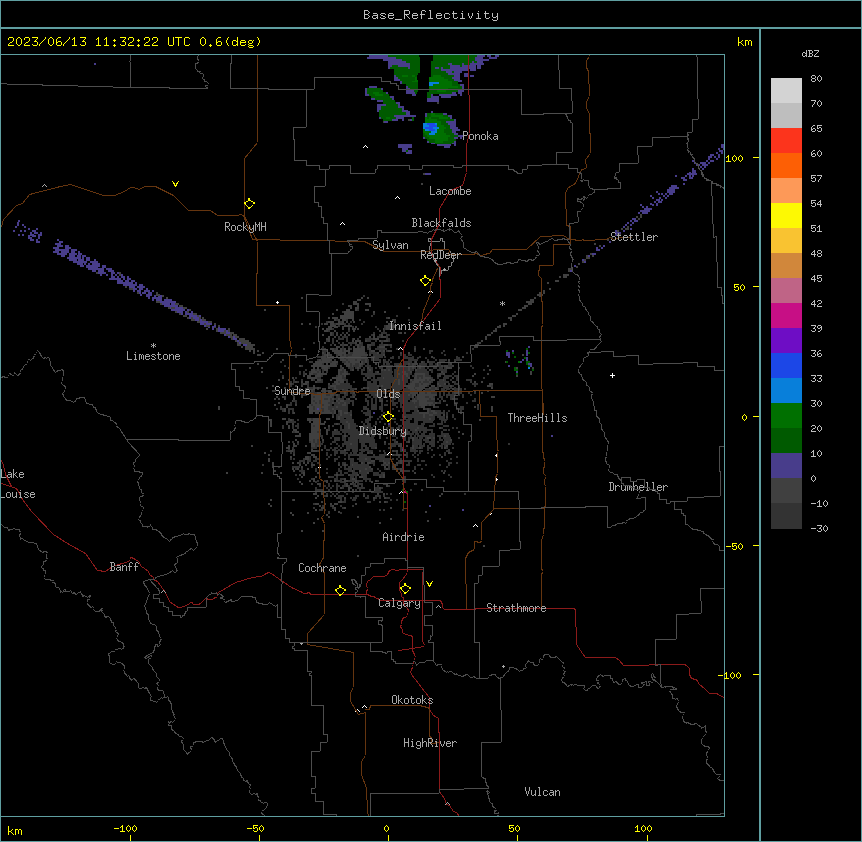Click the Didsbury city label
Screen dimensions: 862x842
click(383, 431)
